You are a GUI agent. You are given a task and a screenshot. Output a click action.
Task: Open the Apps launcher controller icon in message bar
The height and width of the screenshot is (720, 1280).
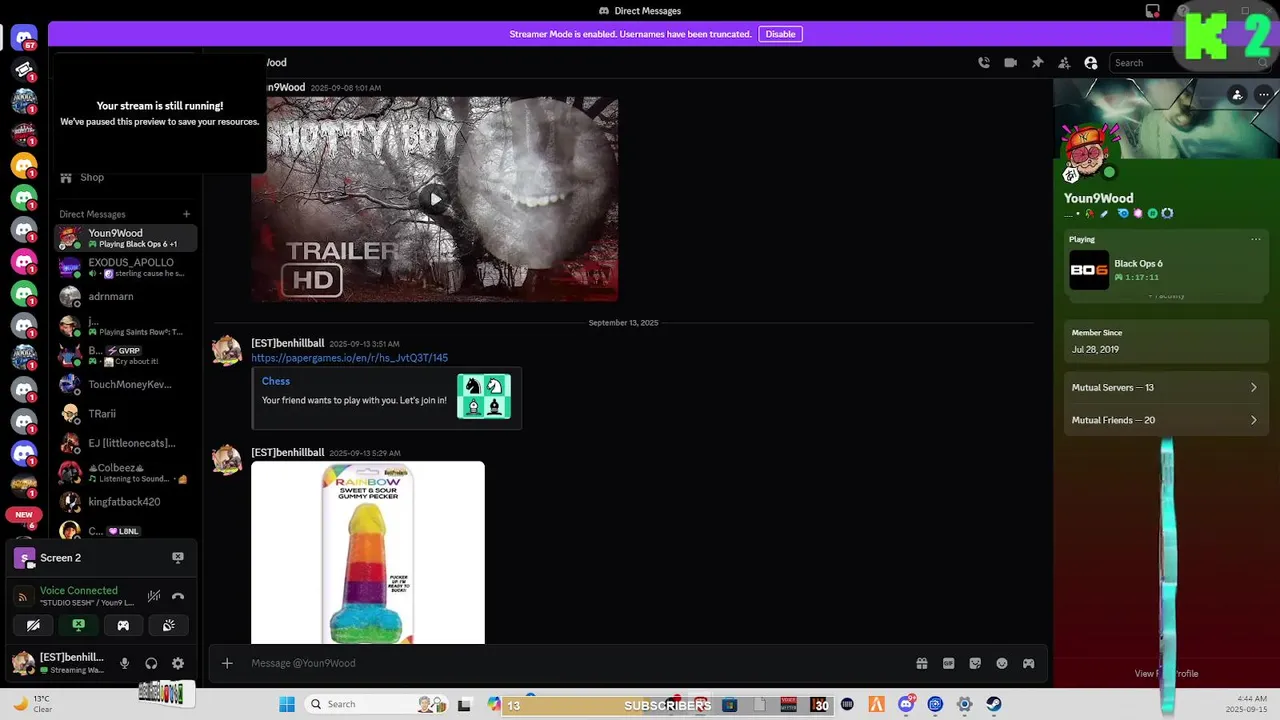1028,663
